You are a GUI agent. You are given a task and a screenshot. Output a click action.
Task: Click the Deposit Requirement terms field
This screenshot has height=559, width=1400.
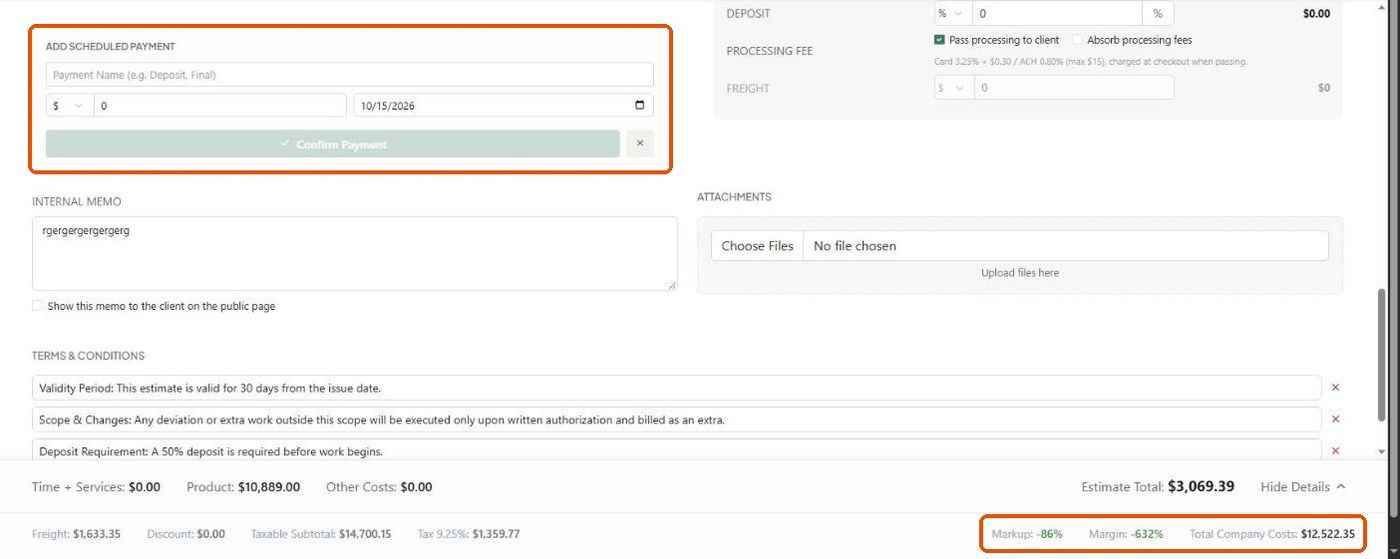point(677,450)
